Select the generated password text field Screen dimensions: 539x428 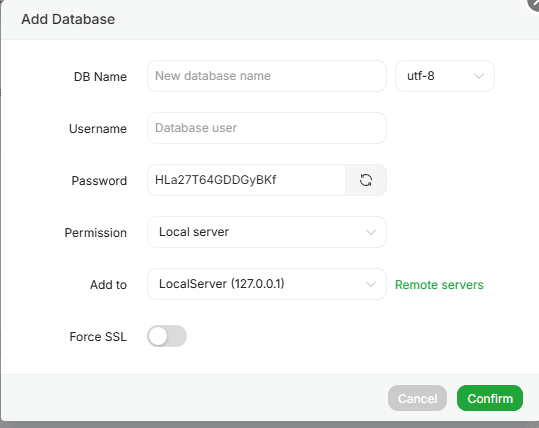[x=246, y=180]
